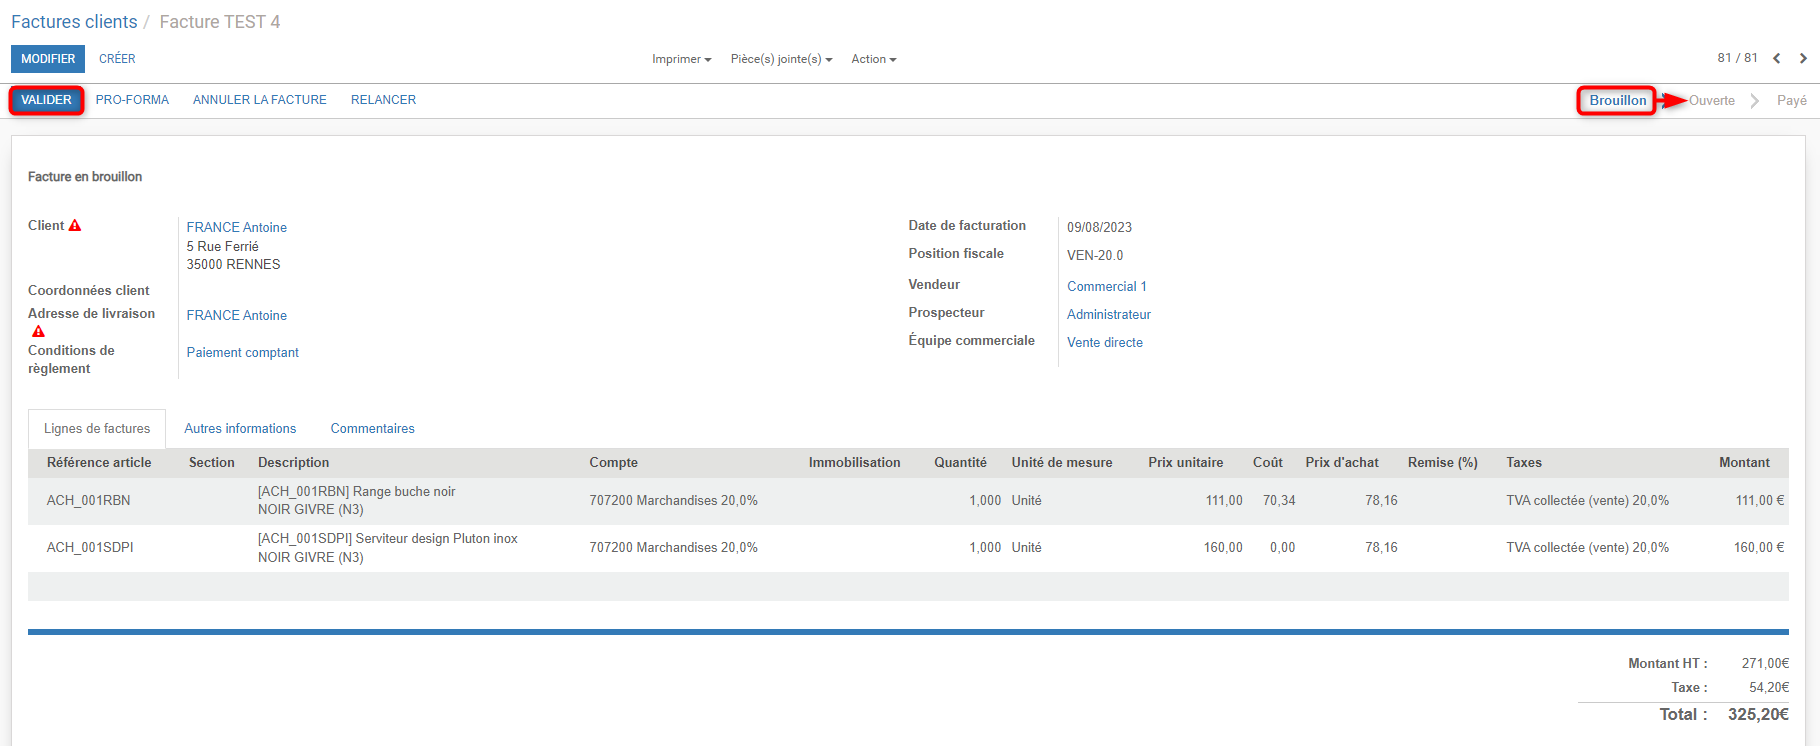Sort by Référence article column header
This screenshot has width=1820, height=746.
pos(99,463)
